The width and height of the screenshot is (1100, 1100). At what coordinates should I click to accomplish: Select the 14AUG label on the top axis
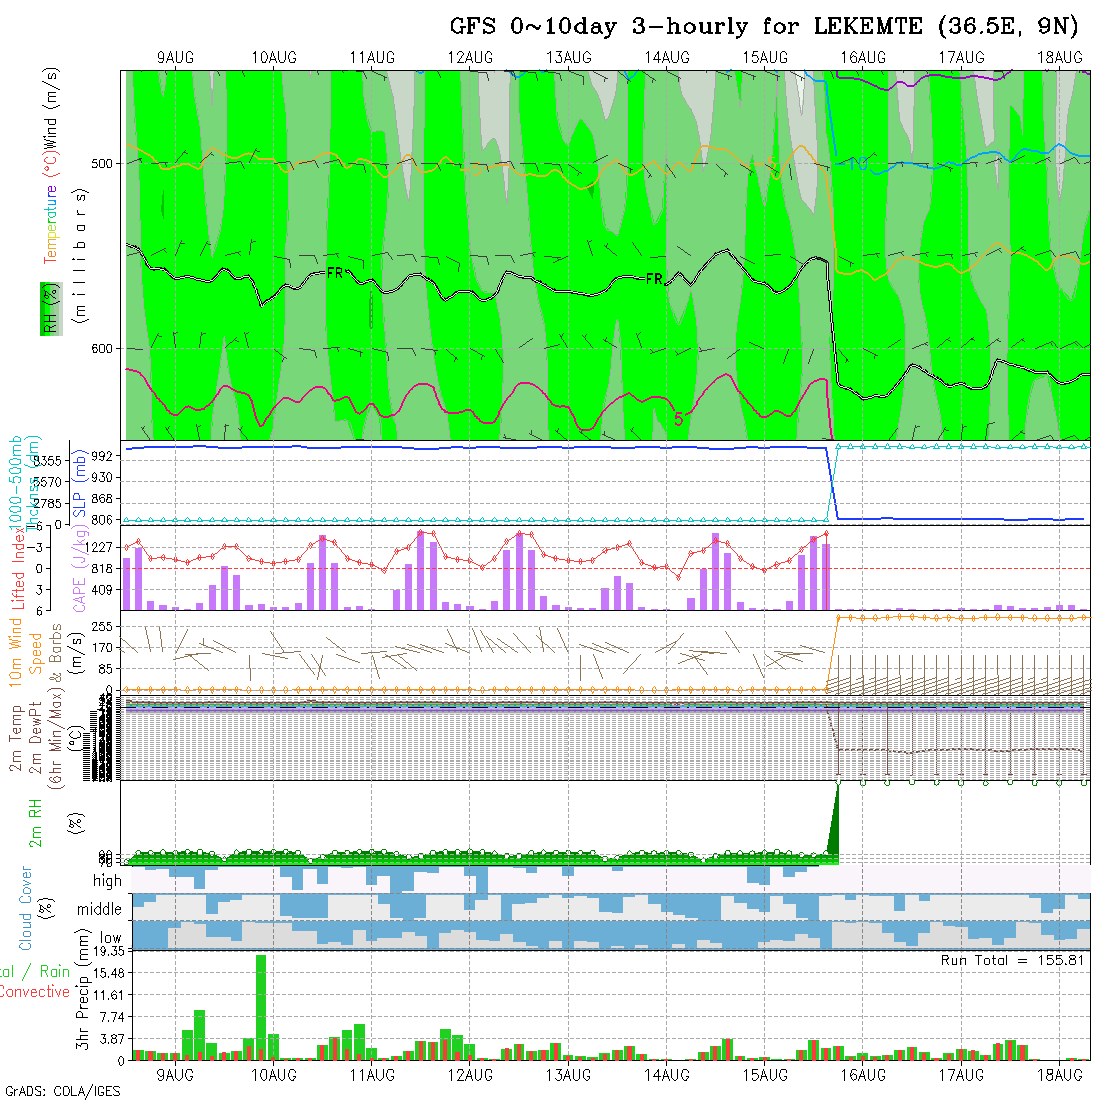(x=667, y=58)
